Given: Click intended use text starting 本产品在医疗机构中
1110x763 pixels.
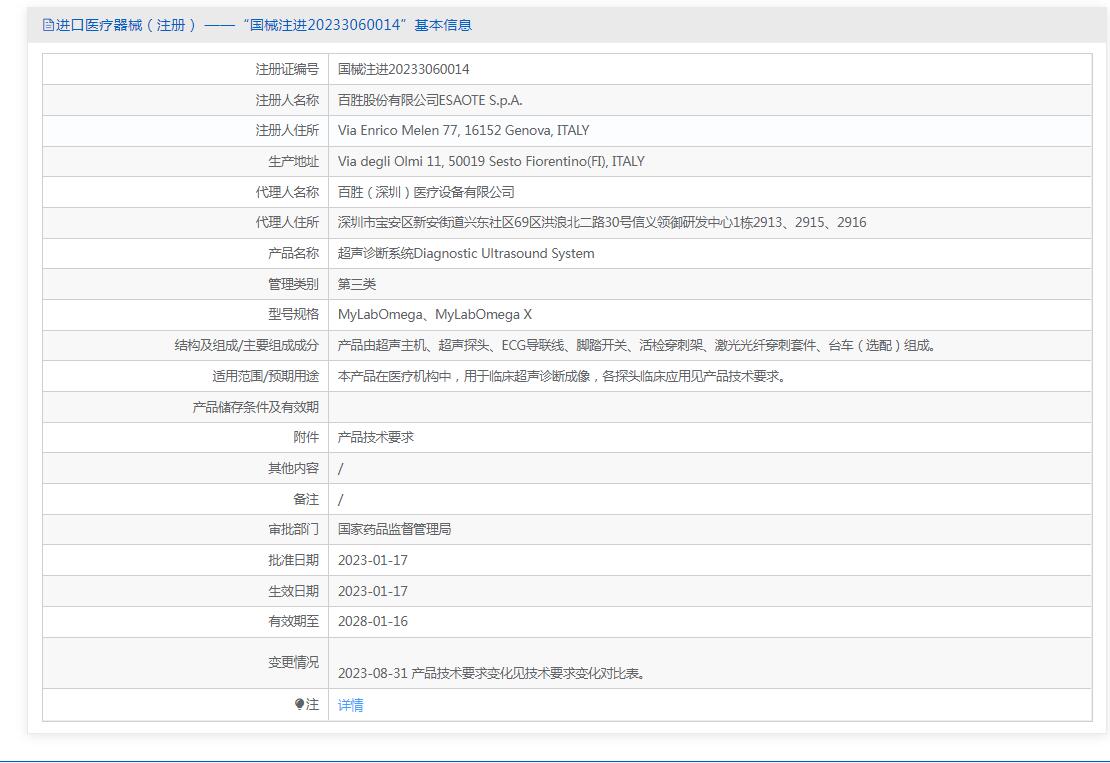Looking at the screenshot, I should [x=563, y=376].
